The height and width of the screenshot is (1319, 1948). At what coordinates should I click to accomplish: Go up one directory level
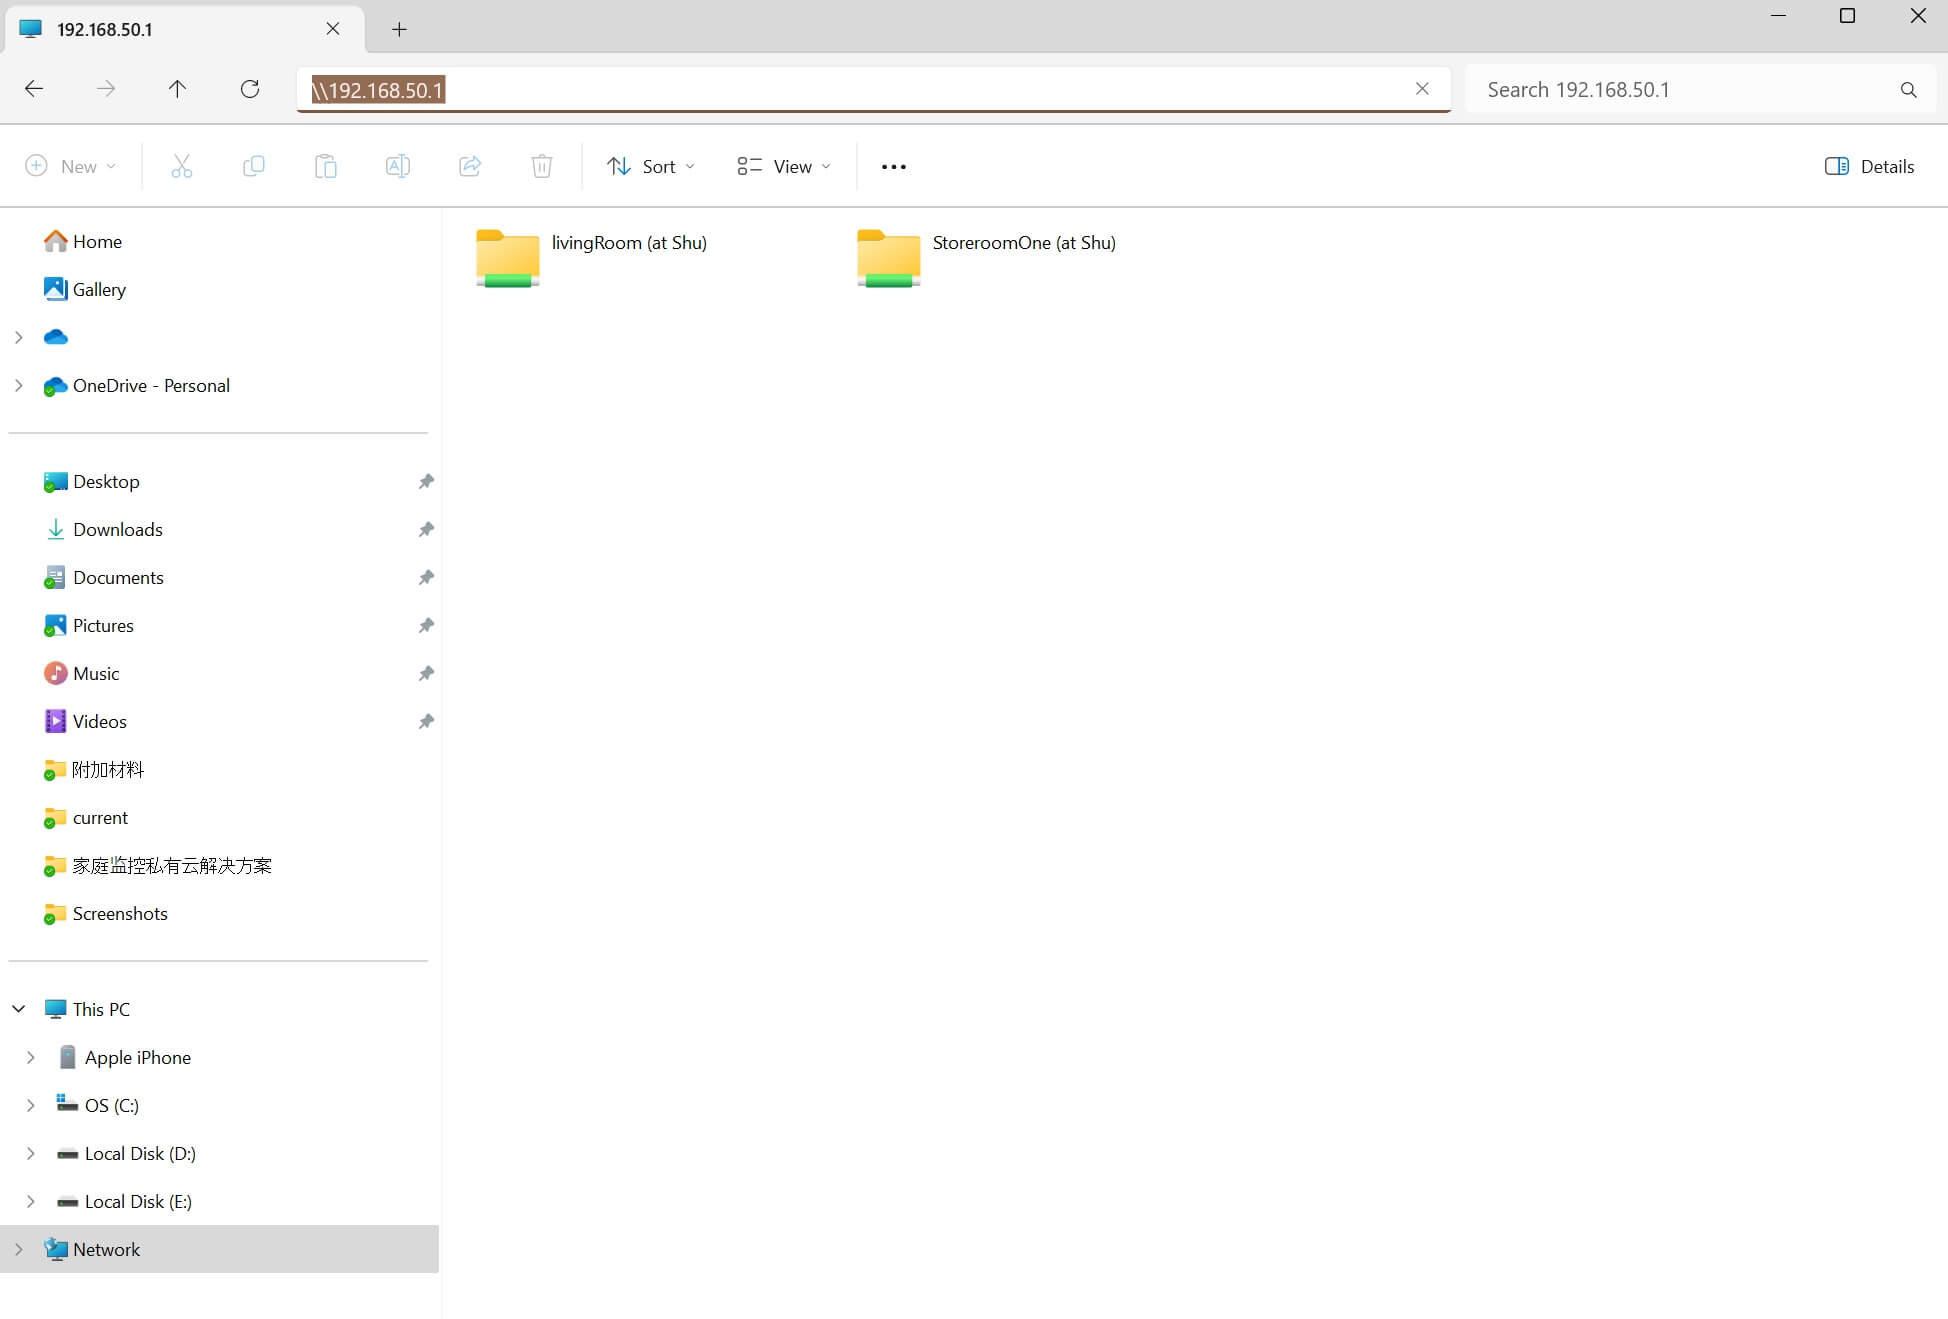pos(177,89)
